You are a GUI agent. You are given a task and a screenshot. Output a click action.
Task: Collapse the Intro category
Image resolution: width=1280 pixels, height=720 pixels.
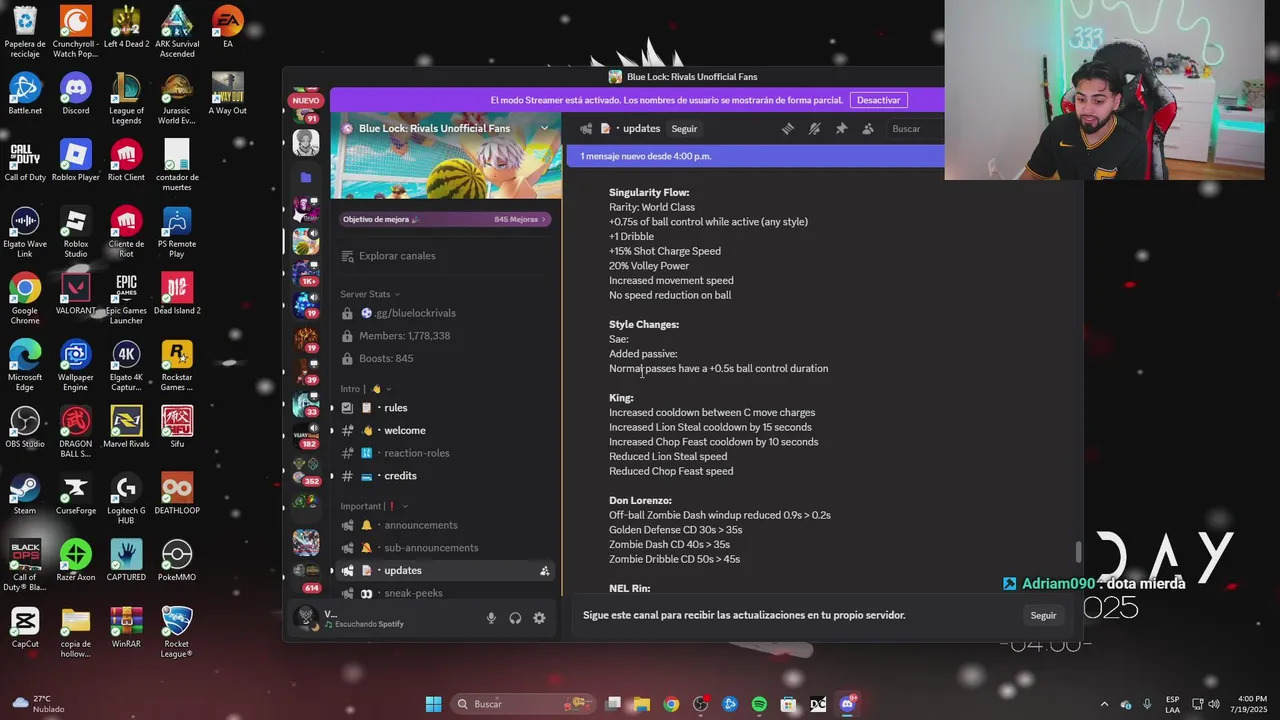365,389
